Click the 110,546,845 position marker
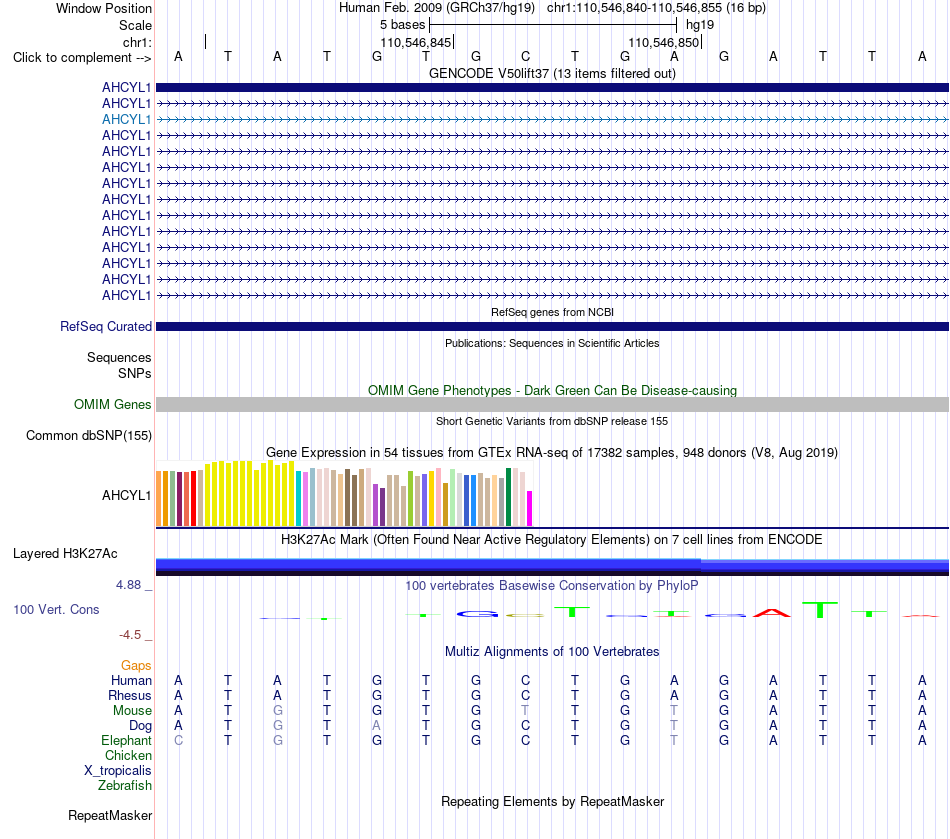Screen dimensions: 950x839 point(416,42)
